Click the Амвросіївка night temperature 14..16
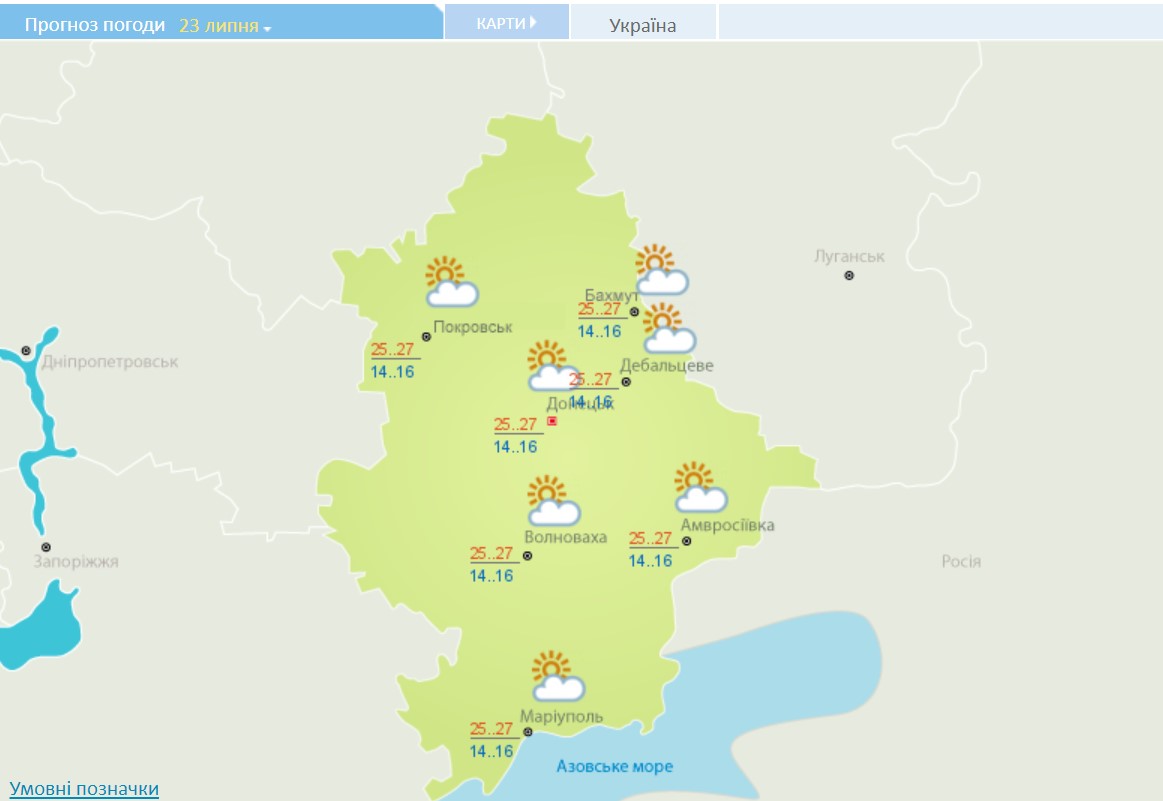The height and width of the screenshot is (801, 1163). tap(650, 561)
